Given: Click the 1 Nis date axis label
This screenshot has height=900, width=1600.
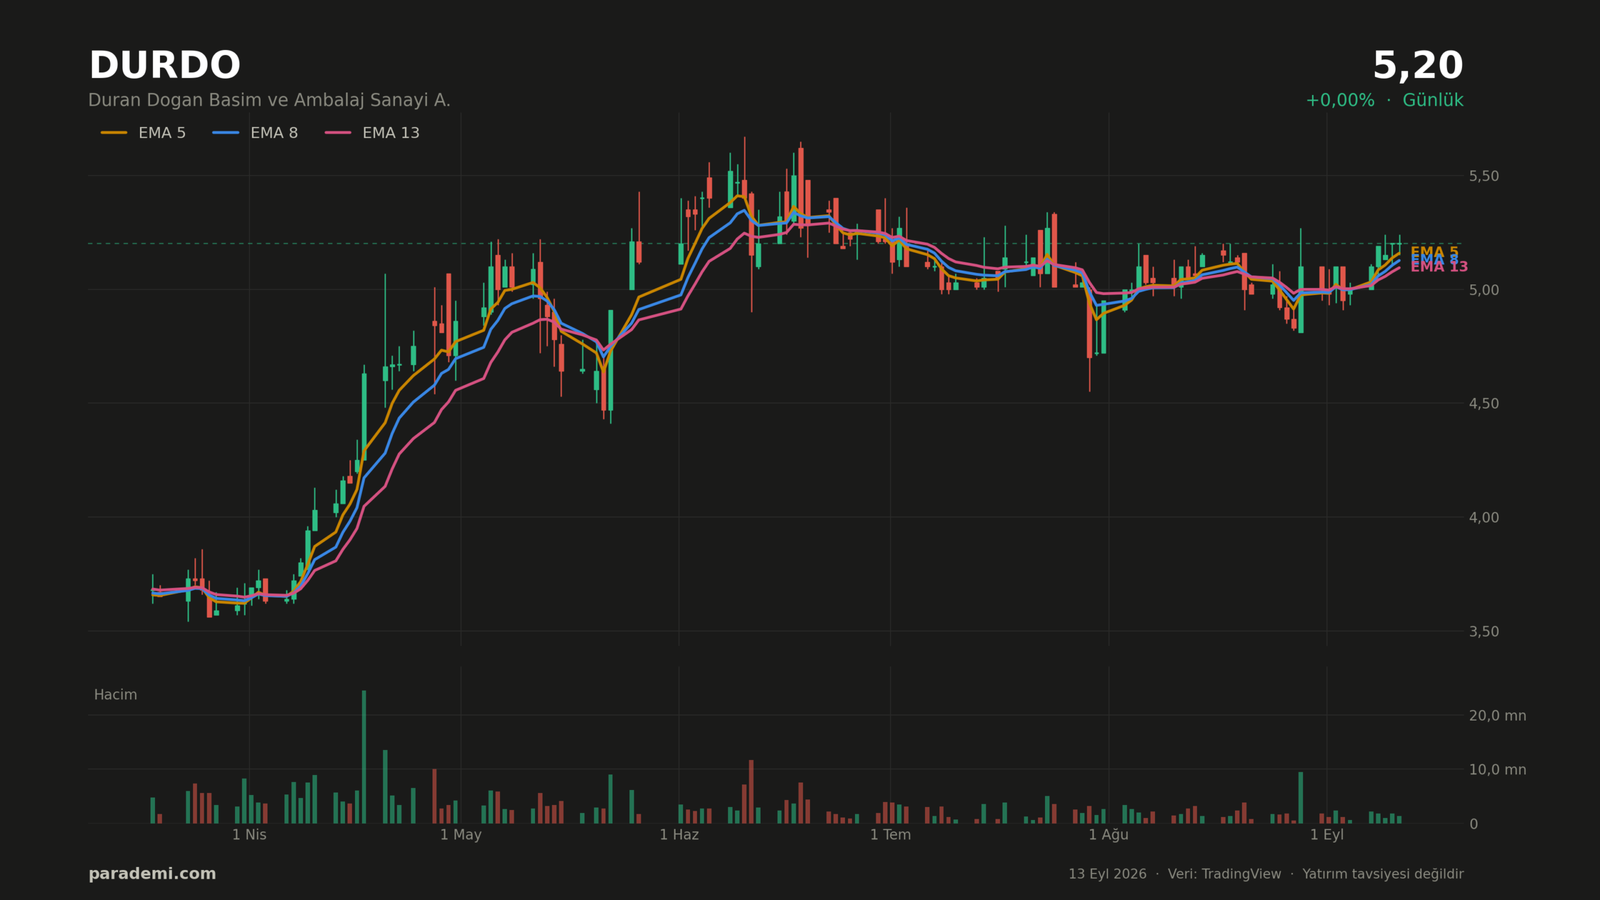Looking at the screenshot, I should click(x=249, y=835).
